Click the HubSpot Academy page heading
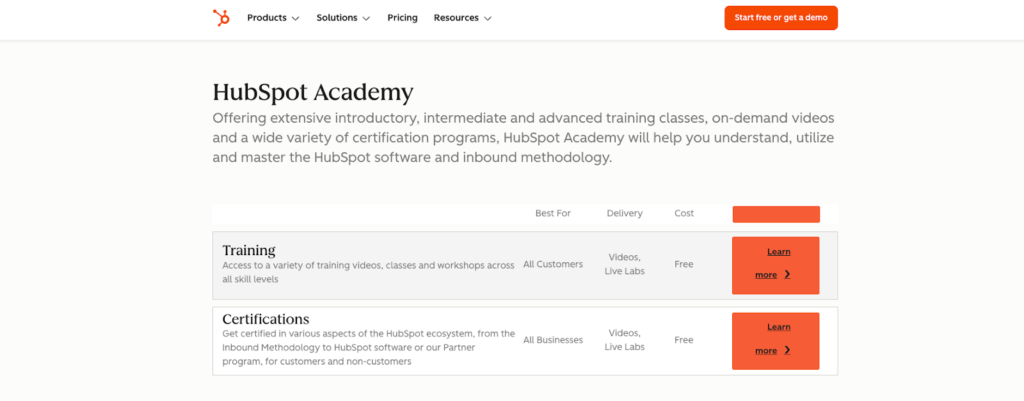Screen dimensions: 1024x401 coord(313,93)
